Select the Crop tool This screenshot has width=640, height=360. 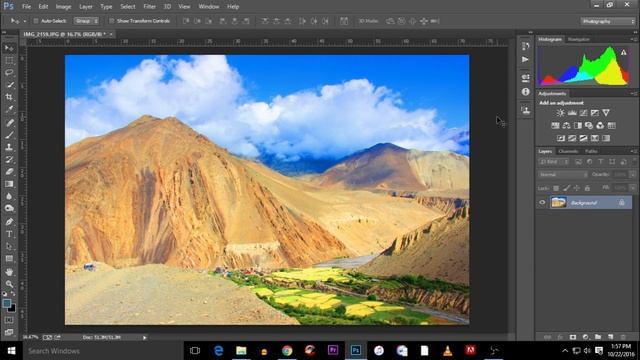(x=9, y=97)
